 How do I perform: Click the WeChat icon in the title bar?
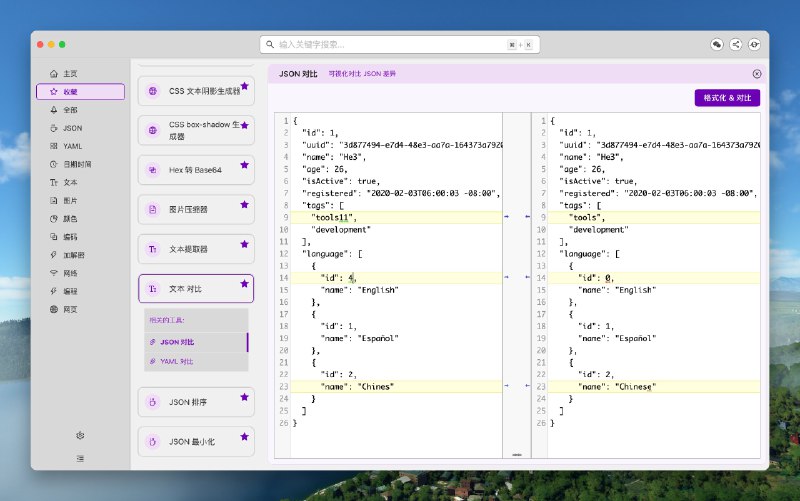[717, 45]
